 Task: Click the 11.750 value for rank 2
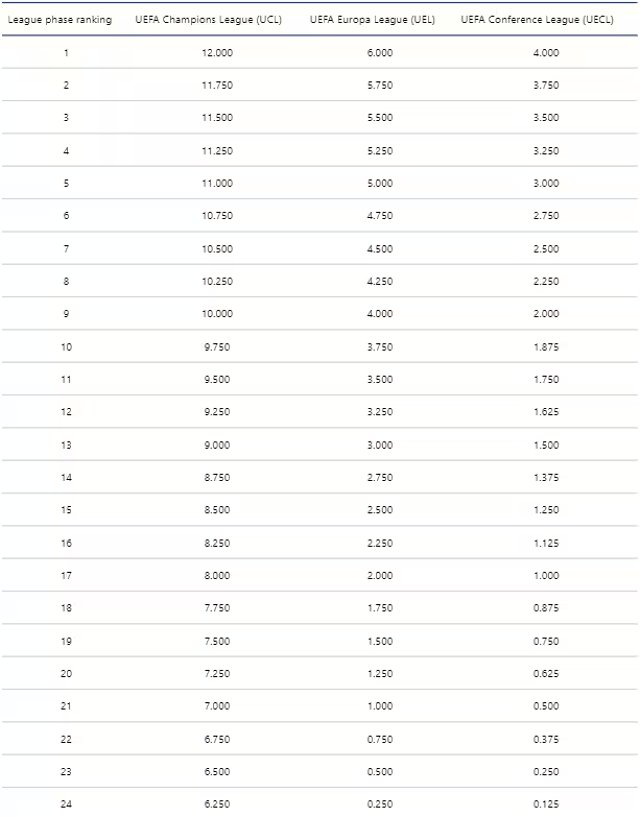point(216,85)
